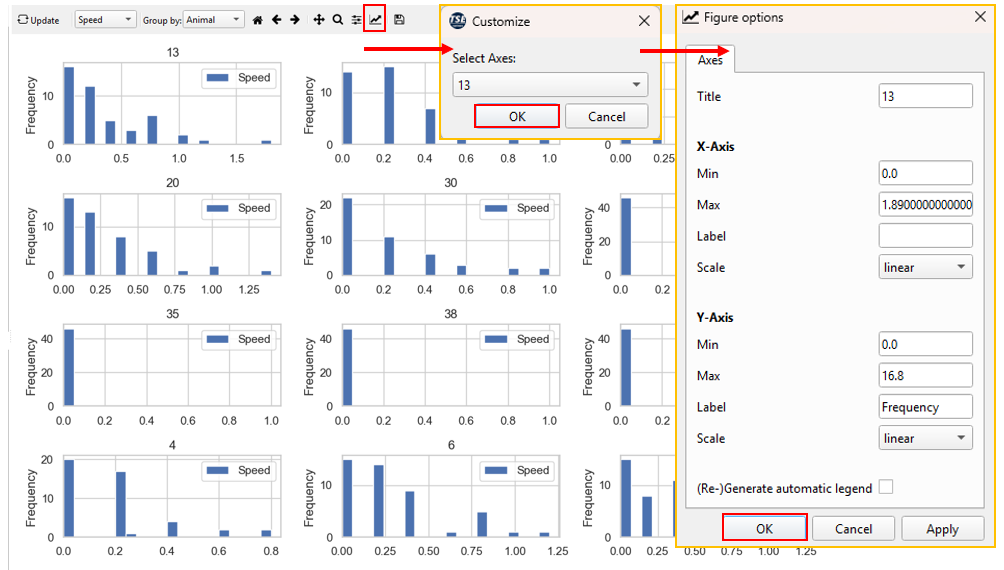
Task: Go forward to next view arrow
Action: (x=295, y=20)
